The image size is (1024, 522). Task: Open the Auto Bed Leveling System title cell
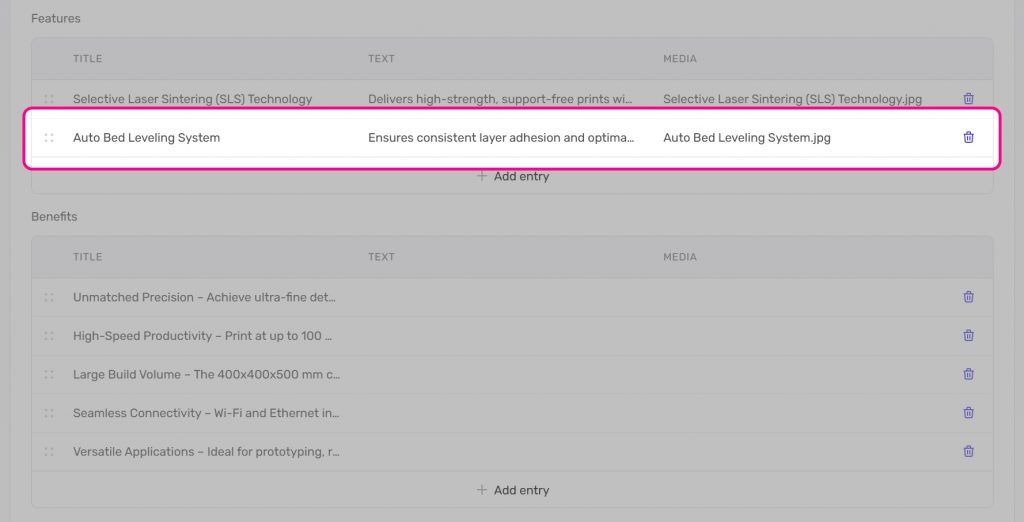(x=147, y=138)
